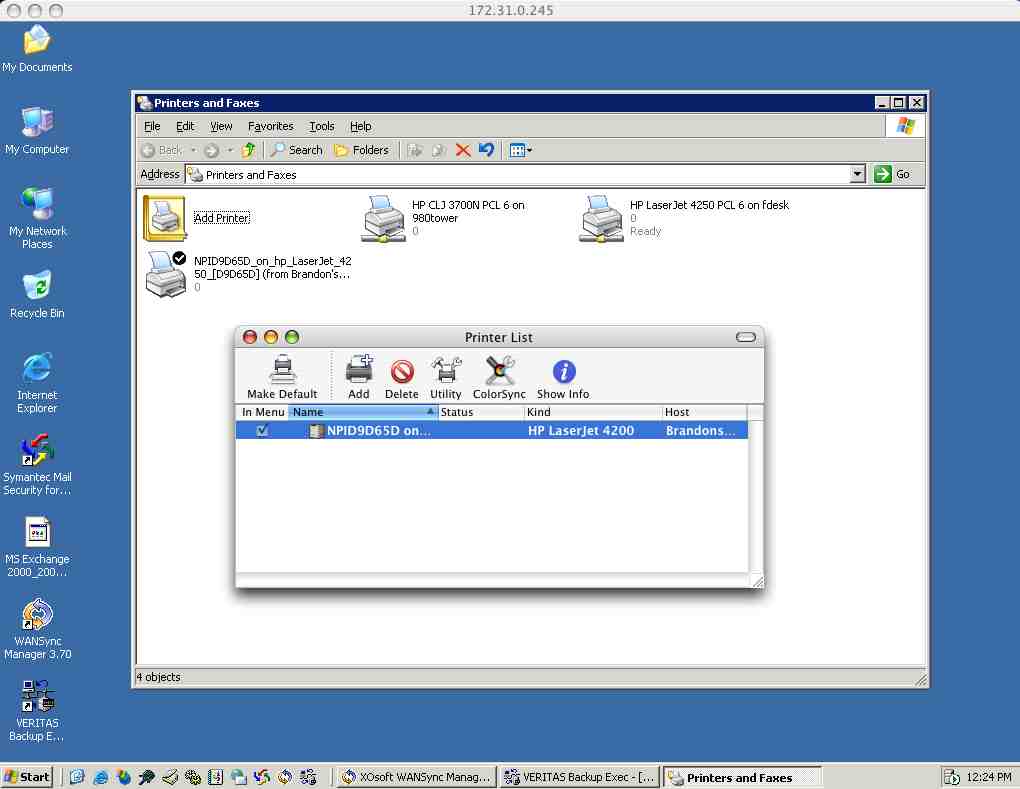Select the HP LaserJet 4200 kind cell
The image size is (1020, 789).
tap(580, 430)
